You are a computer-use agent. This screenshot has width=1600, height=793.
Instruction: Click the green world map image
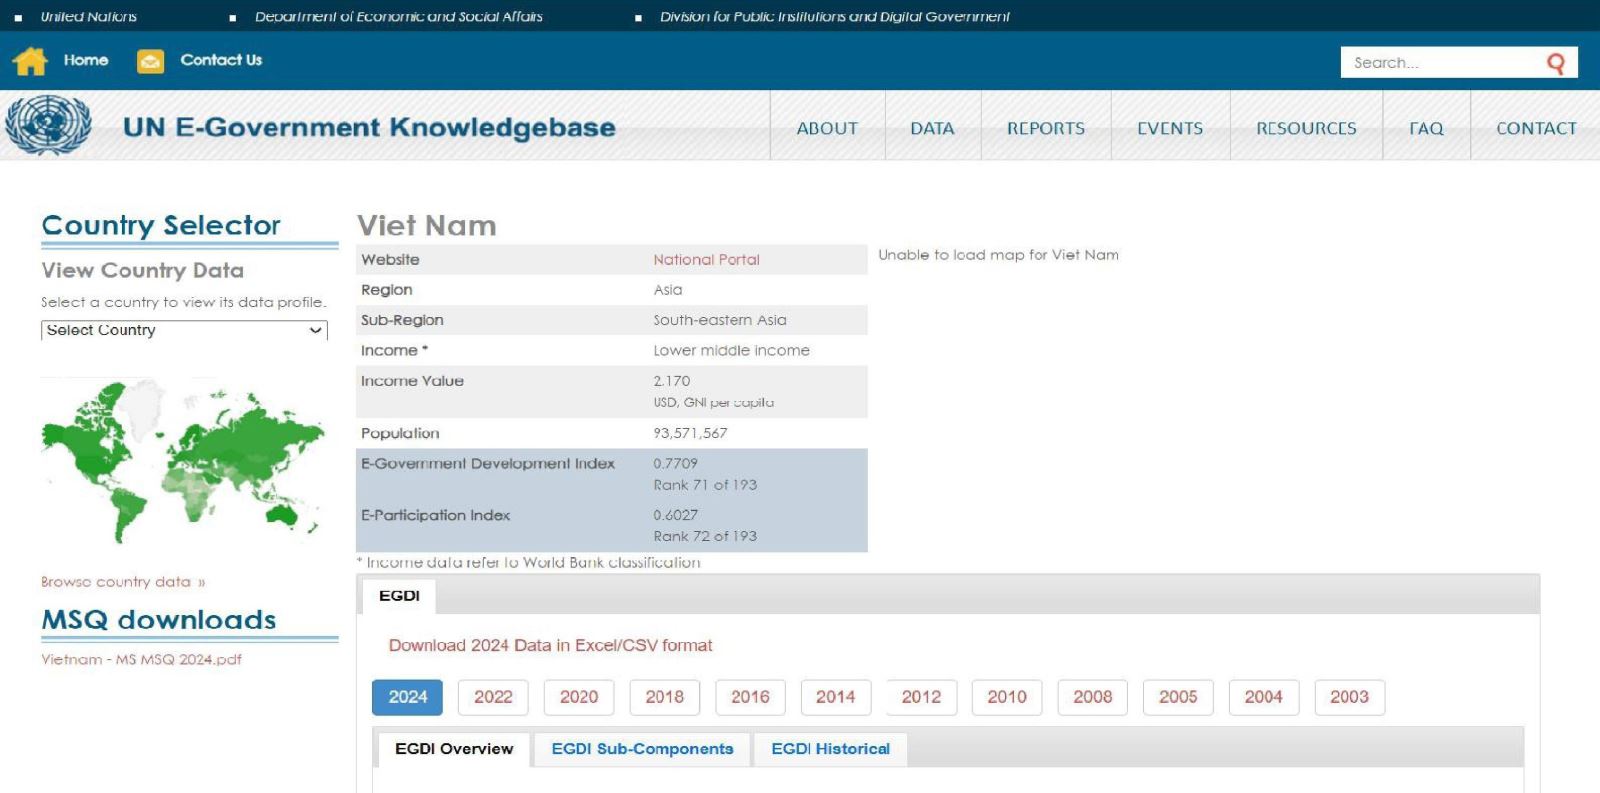183,460
